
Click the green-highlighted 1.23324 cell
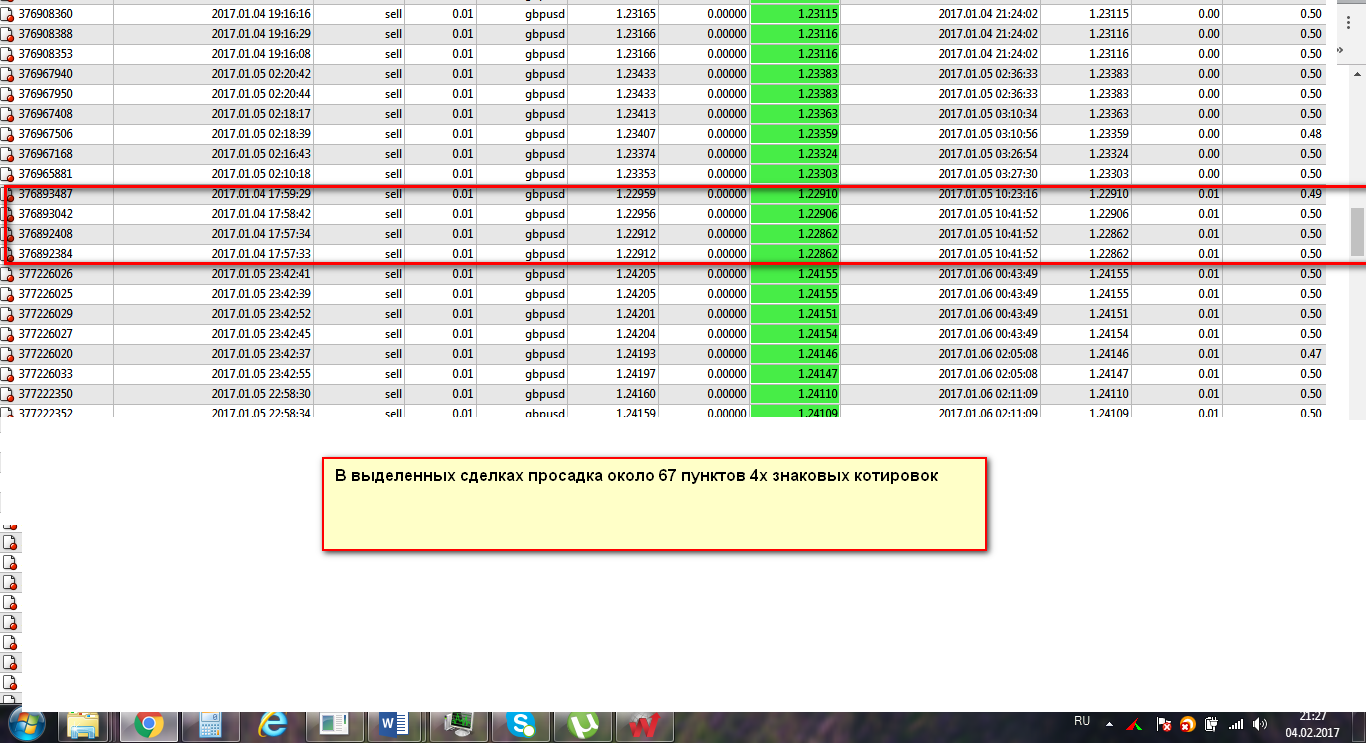(x=795, y=154)
